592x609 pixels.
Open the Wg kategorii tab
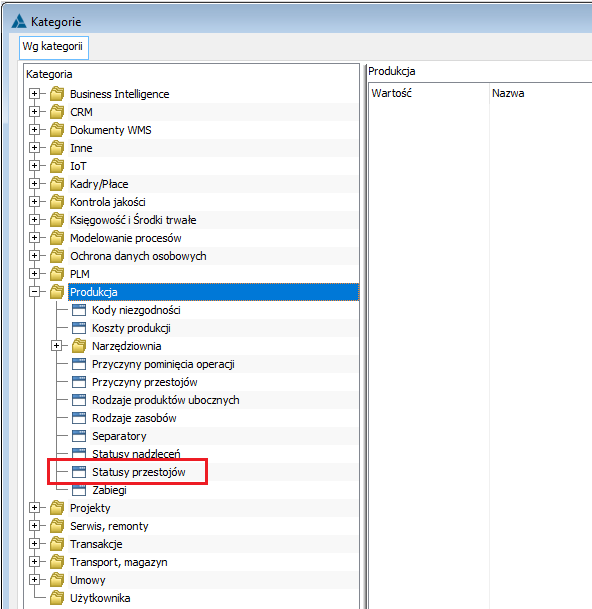tap(54, 47)
